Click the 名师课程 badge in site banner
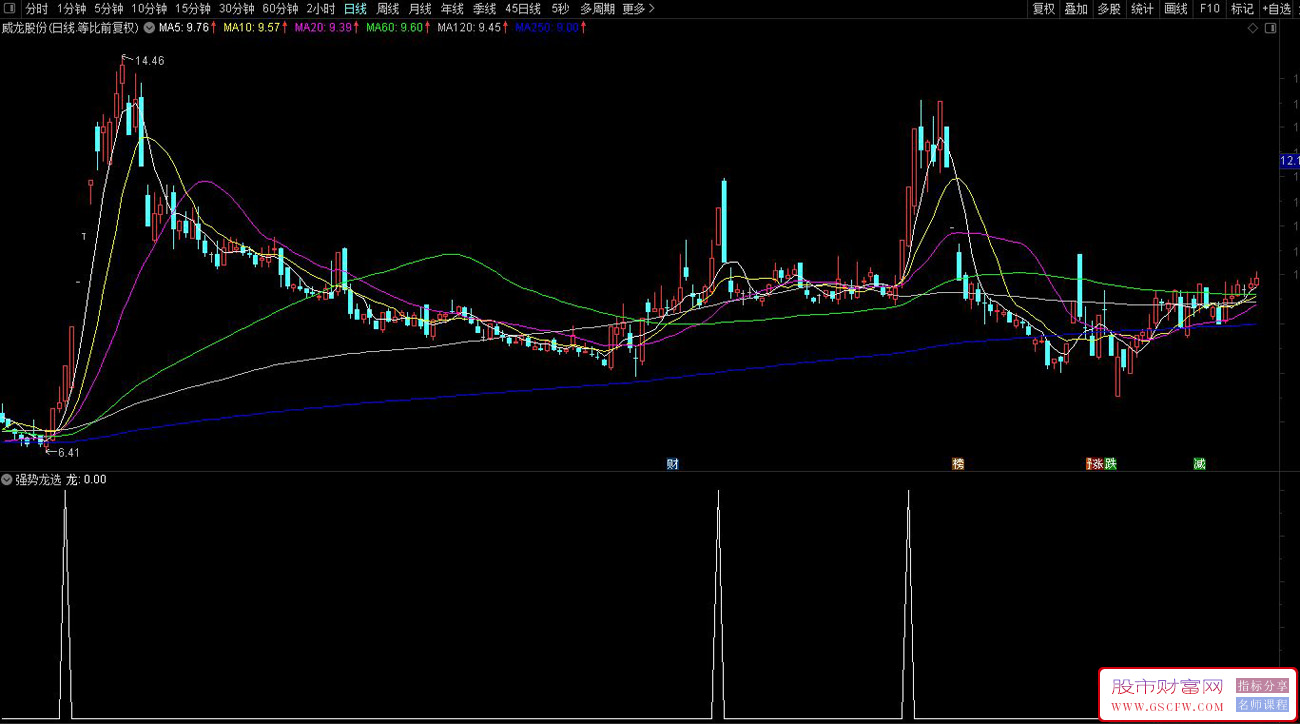The image size is (1300, 724). (1262, 704)
